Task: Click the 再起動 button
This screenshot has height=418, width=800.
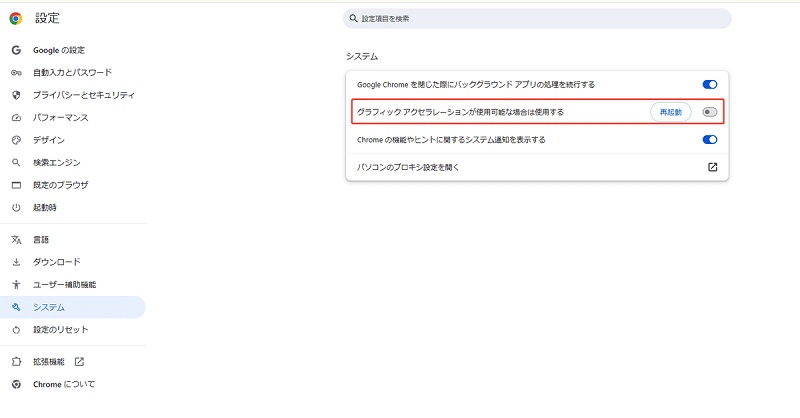Action: (670, 112)
